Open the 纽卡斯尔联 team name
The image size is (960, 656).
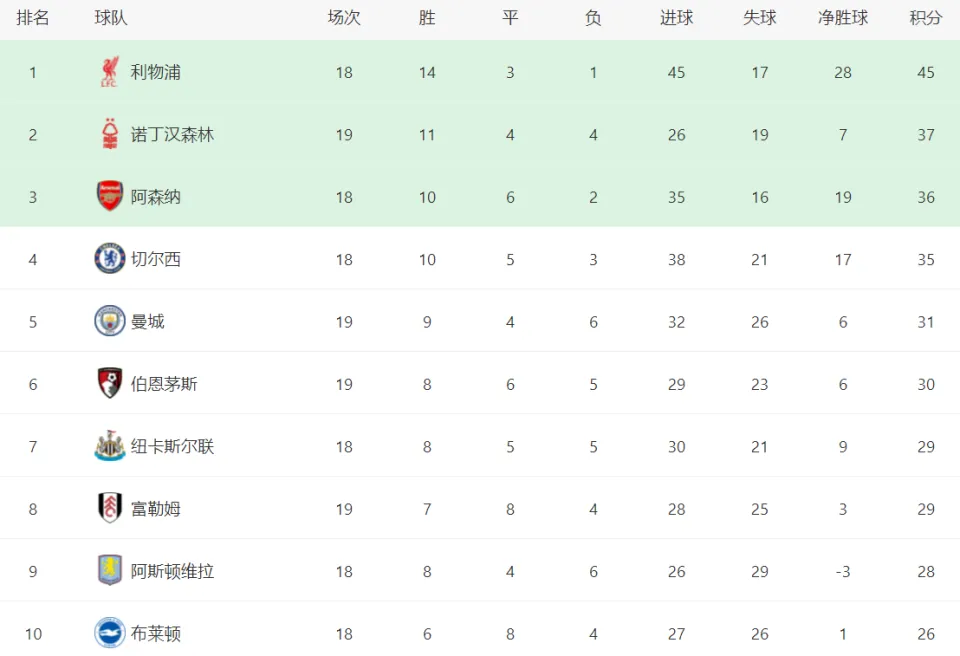point(172,447)
